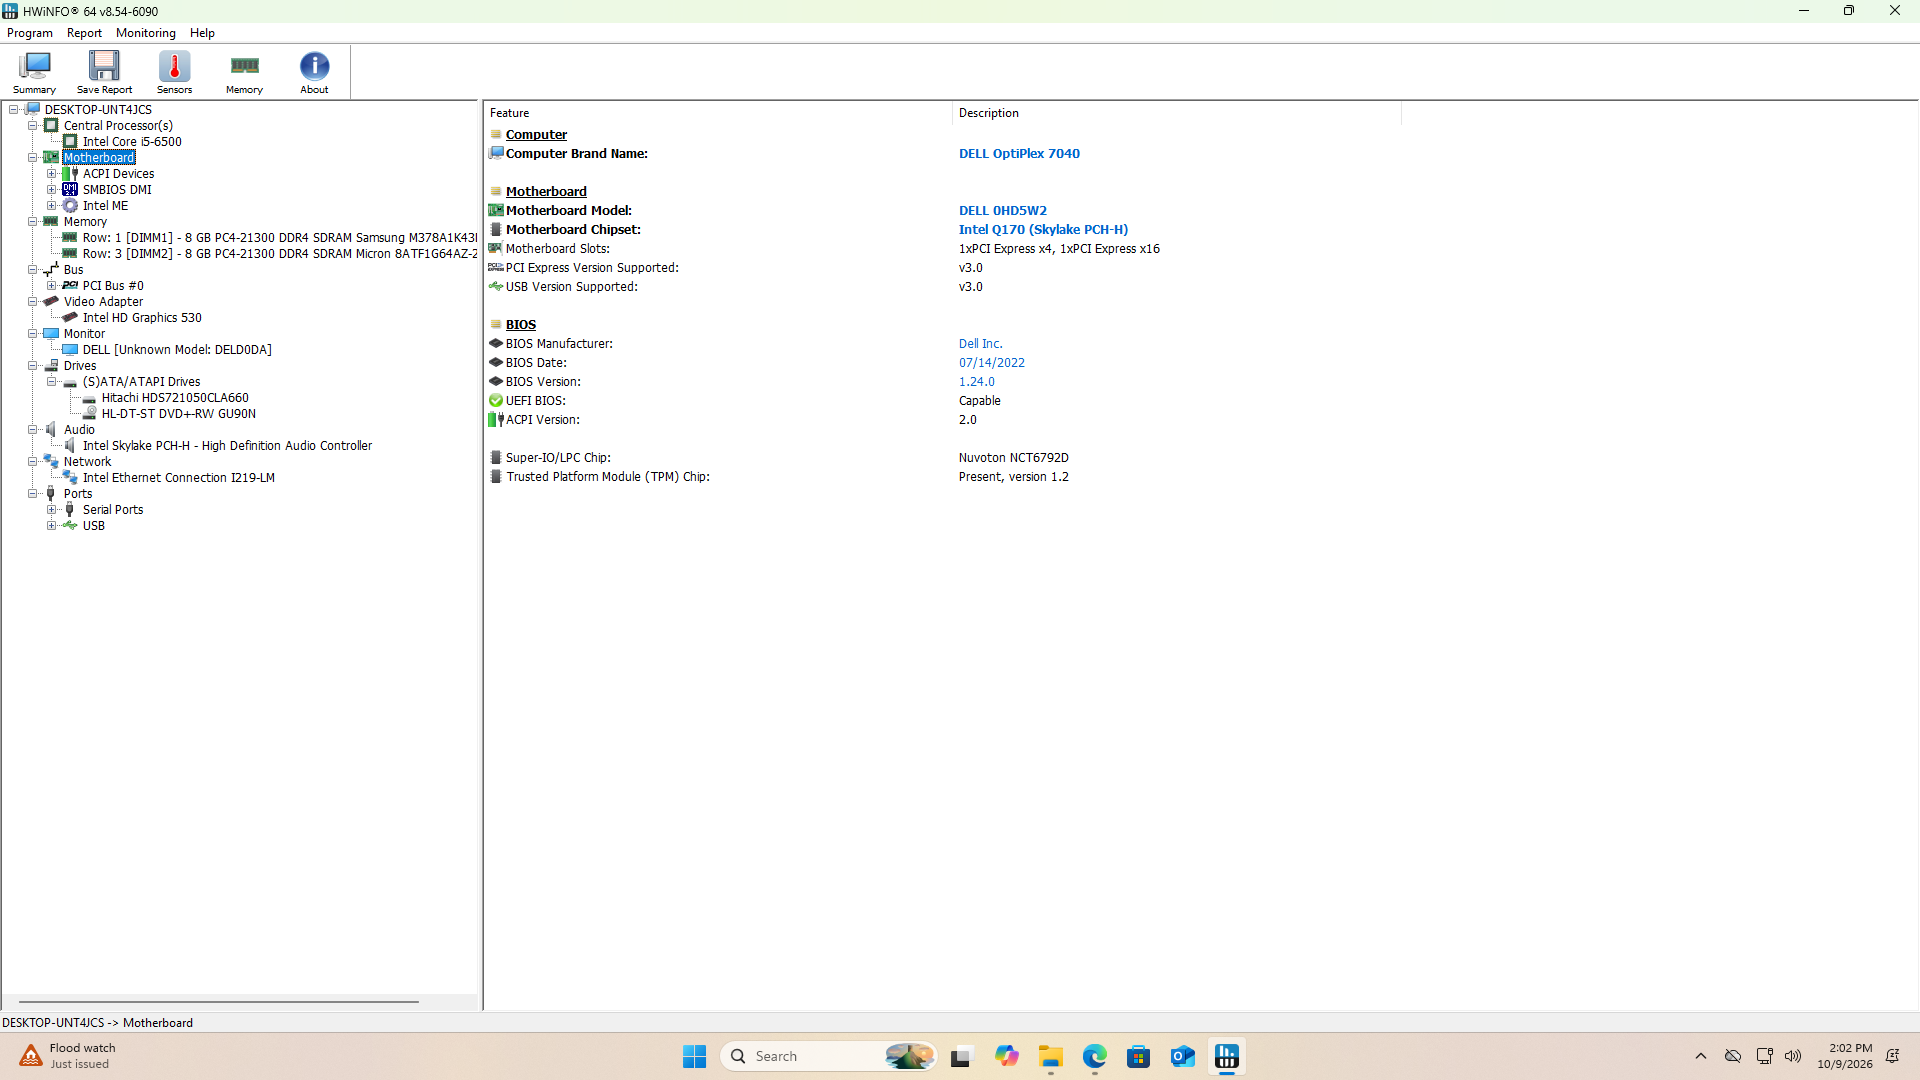Collapse the Central Processor(s) node

point(33,126)
